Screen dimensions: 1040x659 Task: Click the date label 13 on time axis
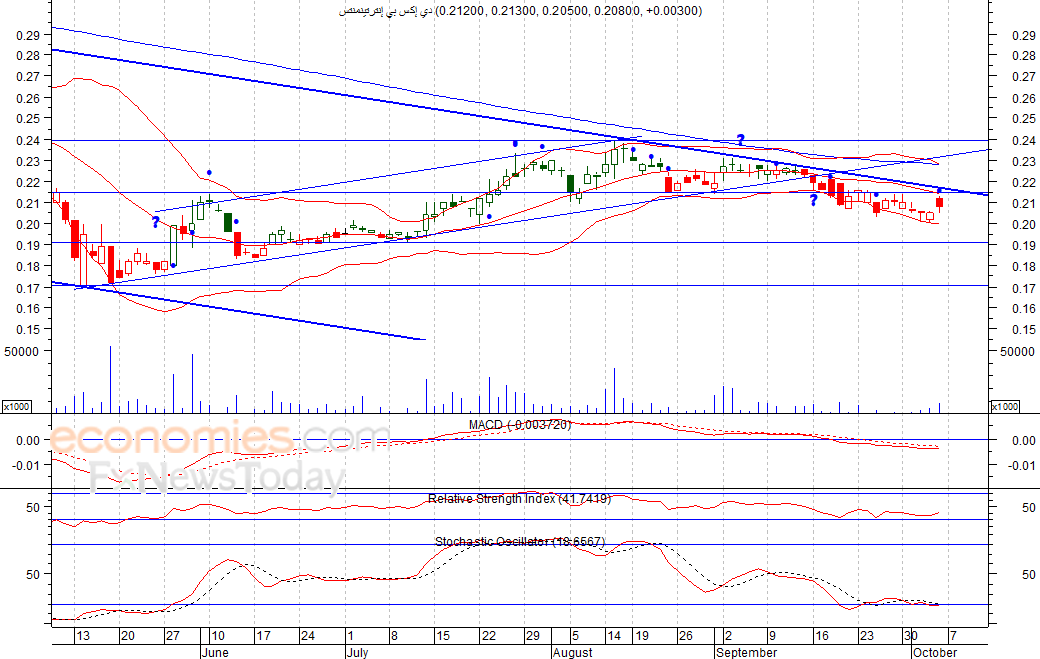pos(82,636)
